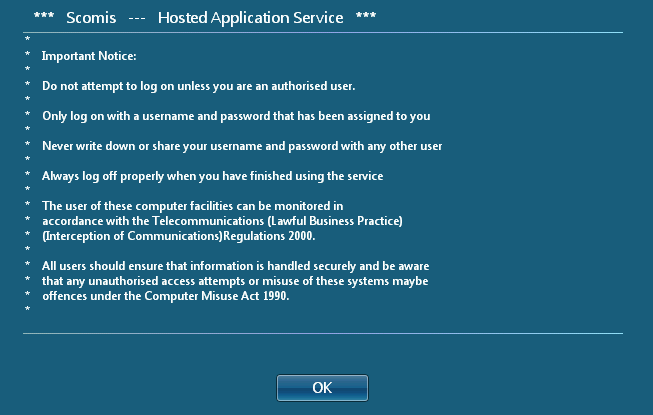Click the asterisks left of 'Scomis'
The height and width of the screenshot is (415, 653).
[43, 19]
